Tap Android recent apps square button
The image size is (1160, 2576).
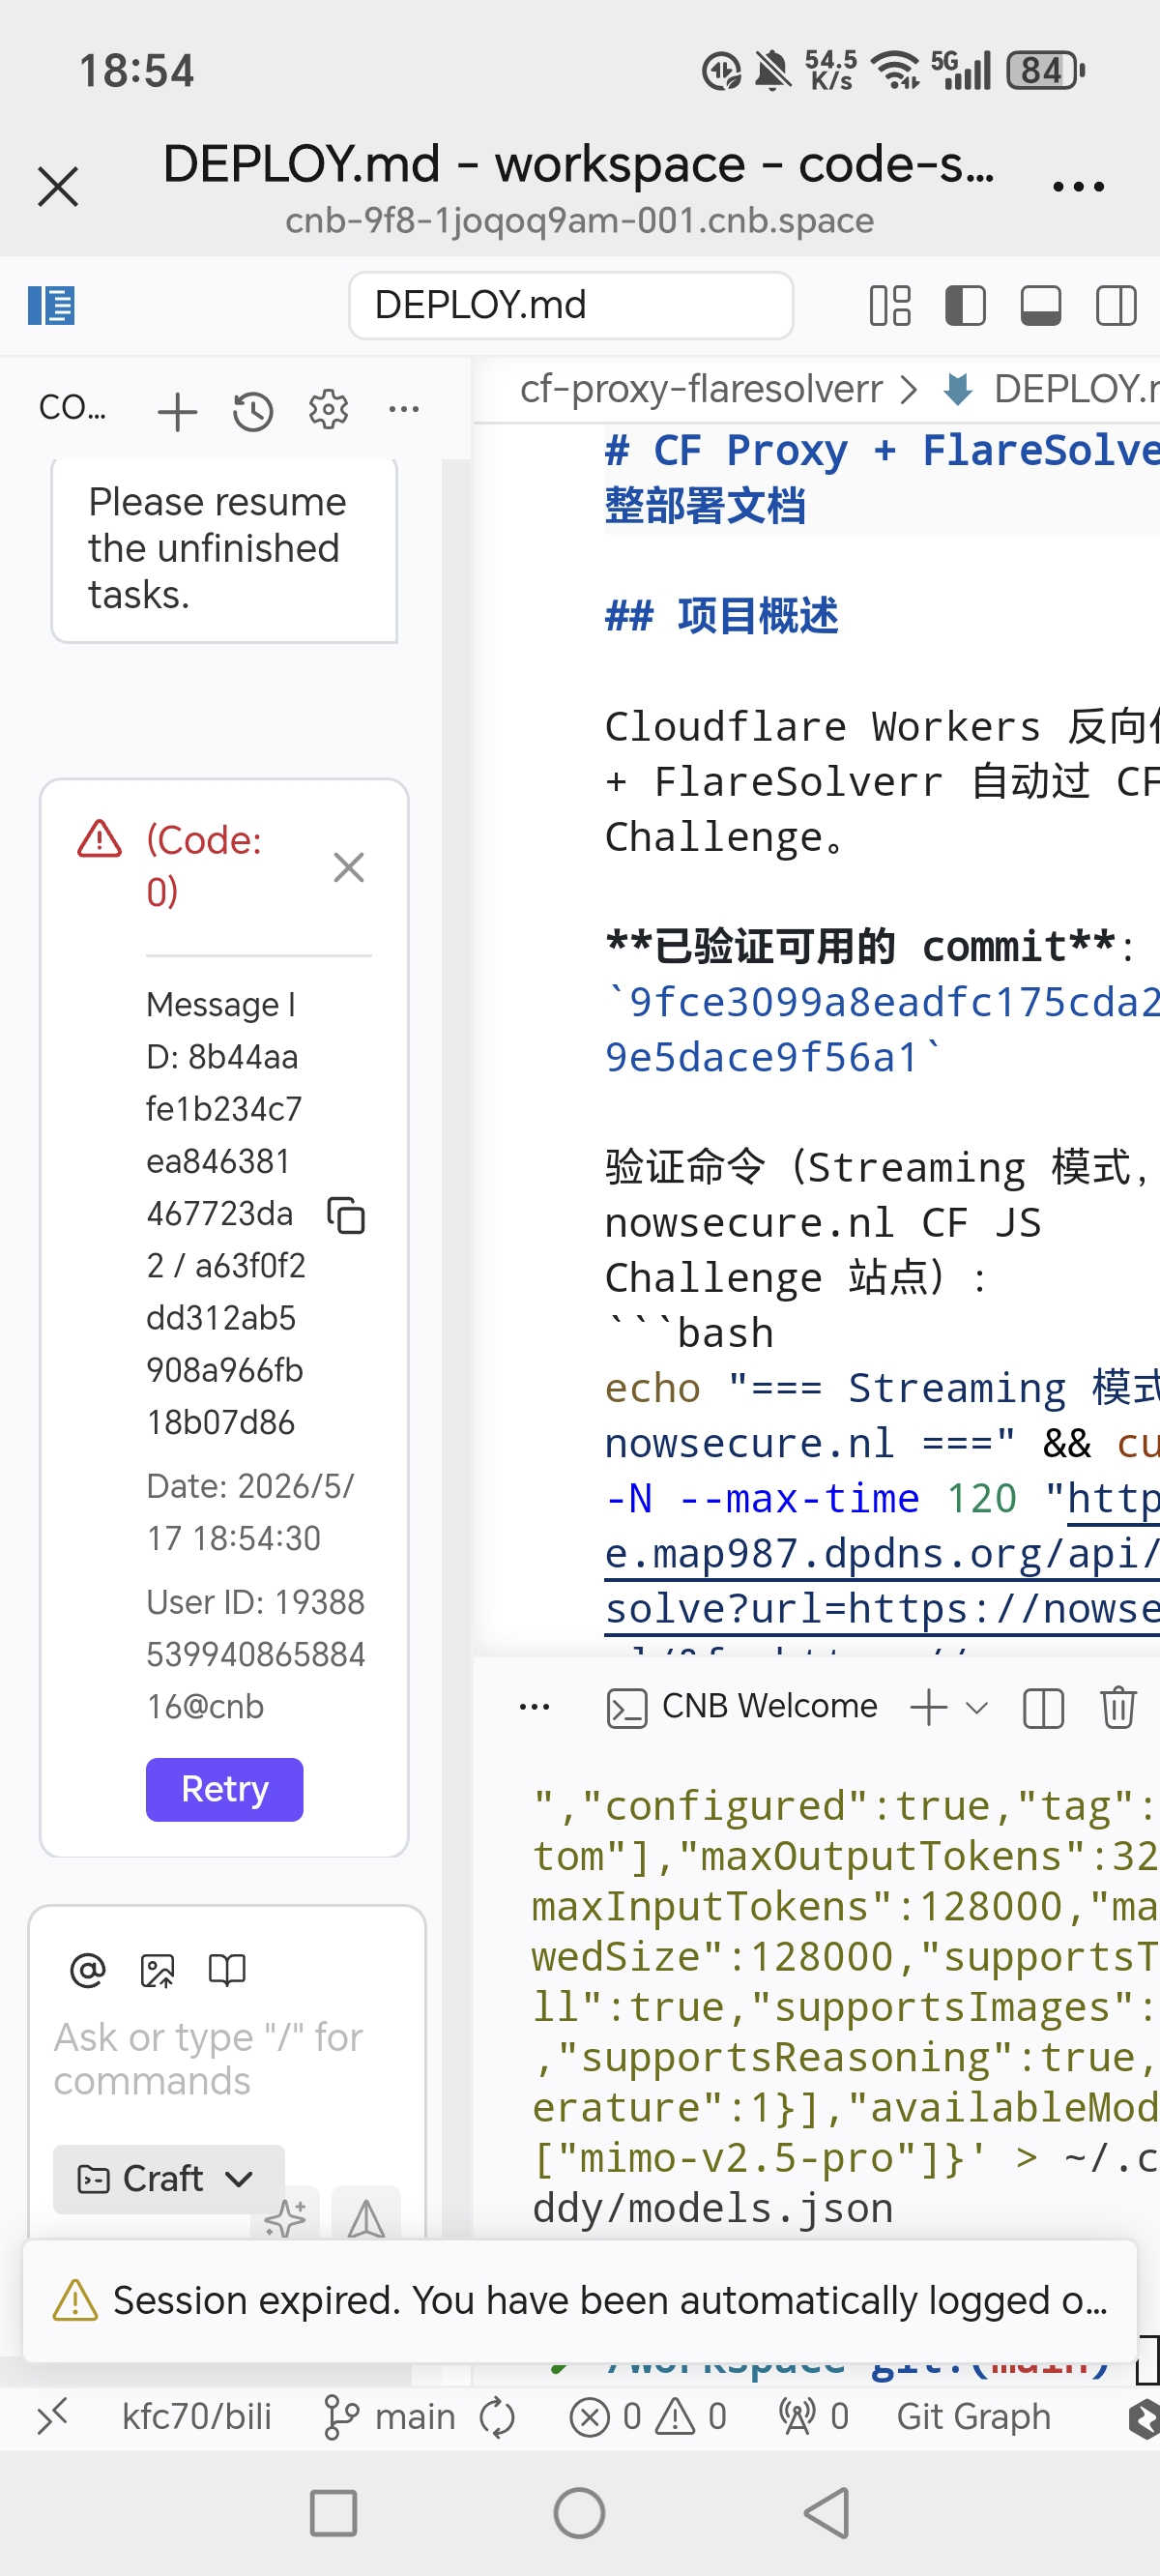(333, 2513)
